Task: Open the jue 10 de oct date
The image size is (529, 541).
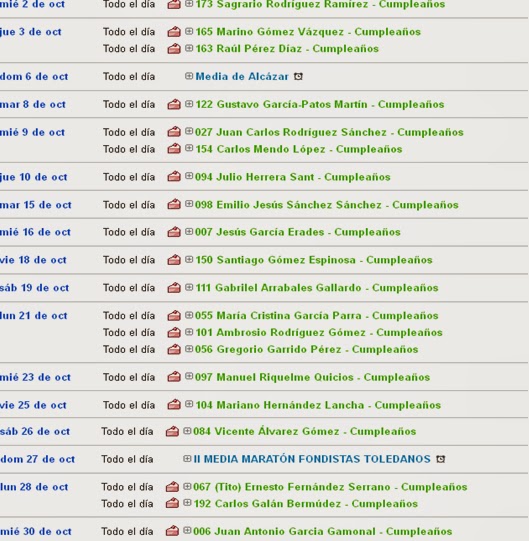Action: 34,177
